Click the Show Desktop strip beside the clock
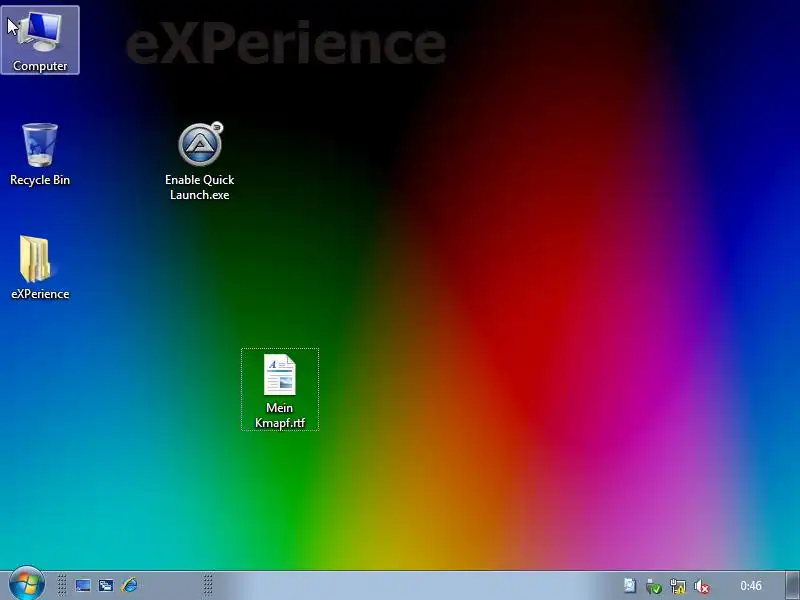This screenshot has width=800, height=600. click(792, 585)
